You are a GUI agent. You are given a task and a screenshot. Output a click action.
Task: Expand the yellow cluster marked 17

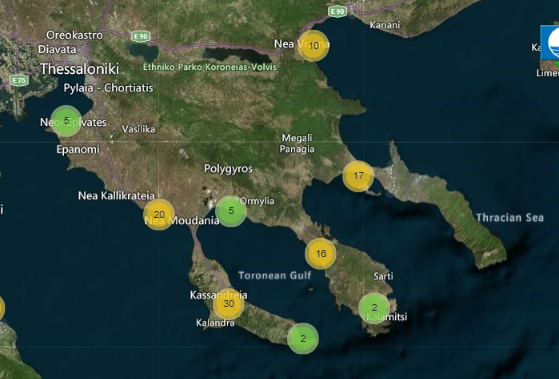point(358,176)
